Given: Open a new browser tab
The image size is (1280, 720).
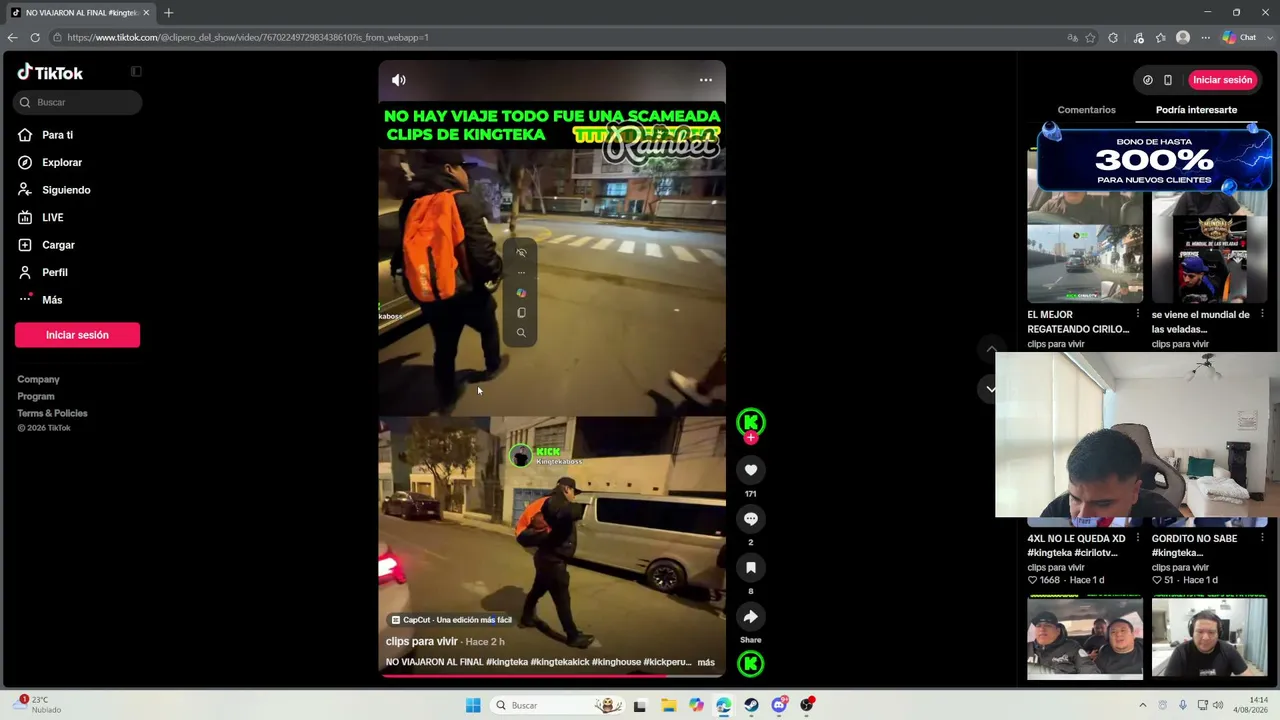Looking at the screenshot, I should [168, 13].
